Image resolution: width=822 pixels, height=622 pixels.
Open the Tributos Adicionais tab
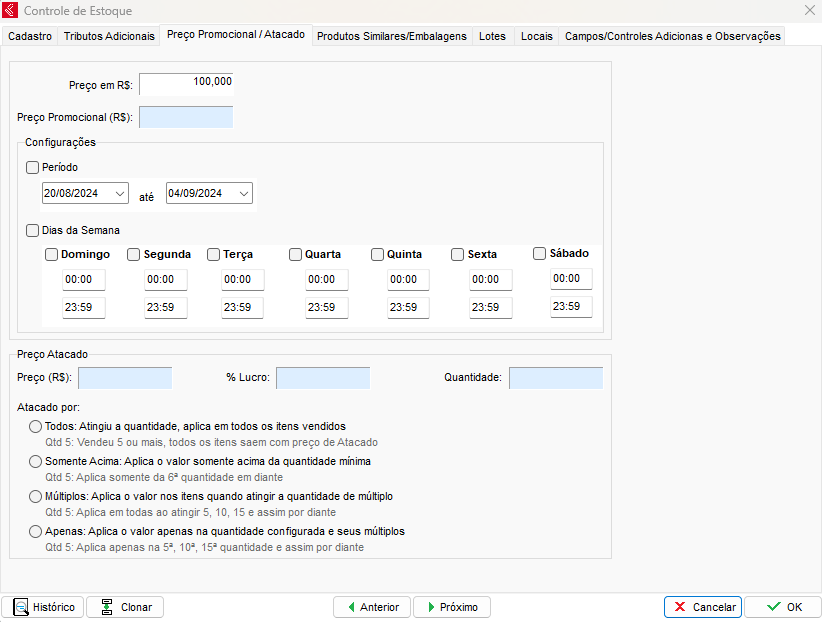tap(109, 36)
